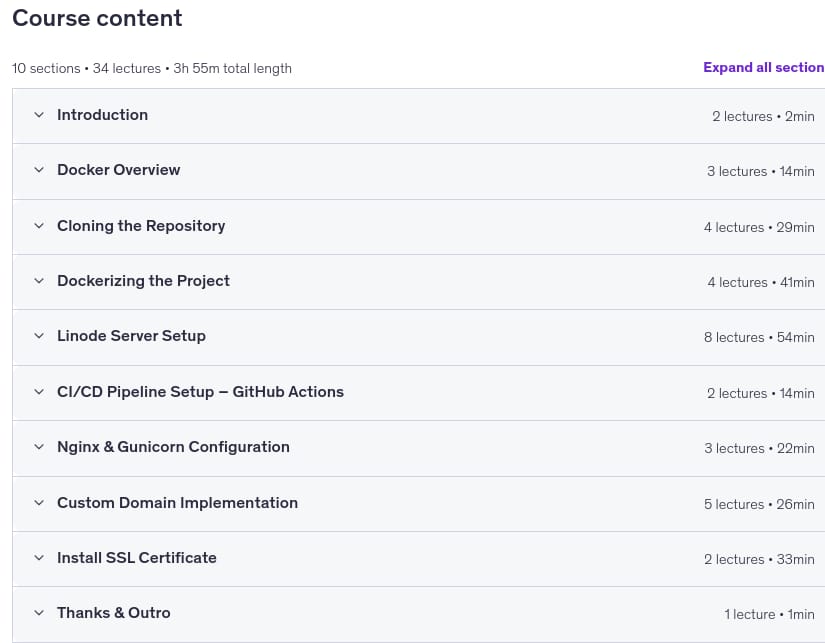Open Thanks & Outro section title
Viewport: 825px width, 643px height.
(x=114, y=612)
